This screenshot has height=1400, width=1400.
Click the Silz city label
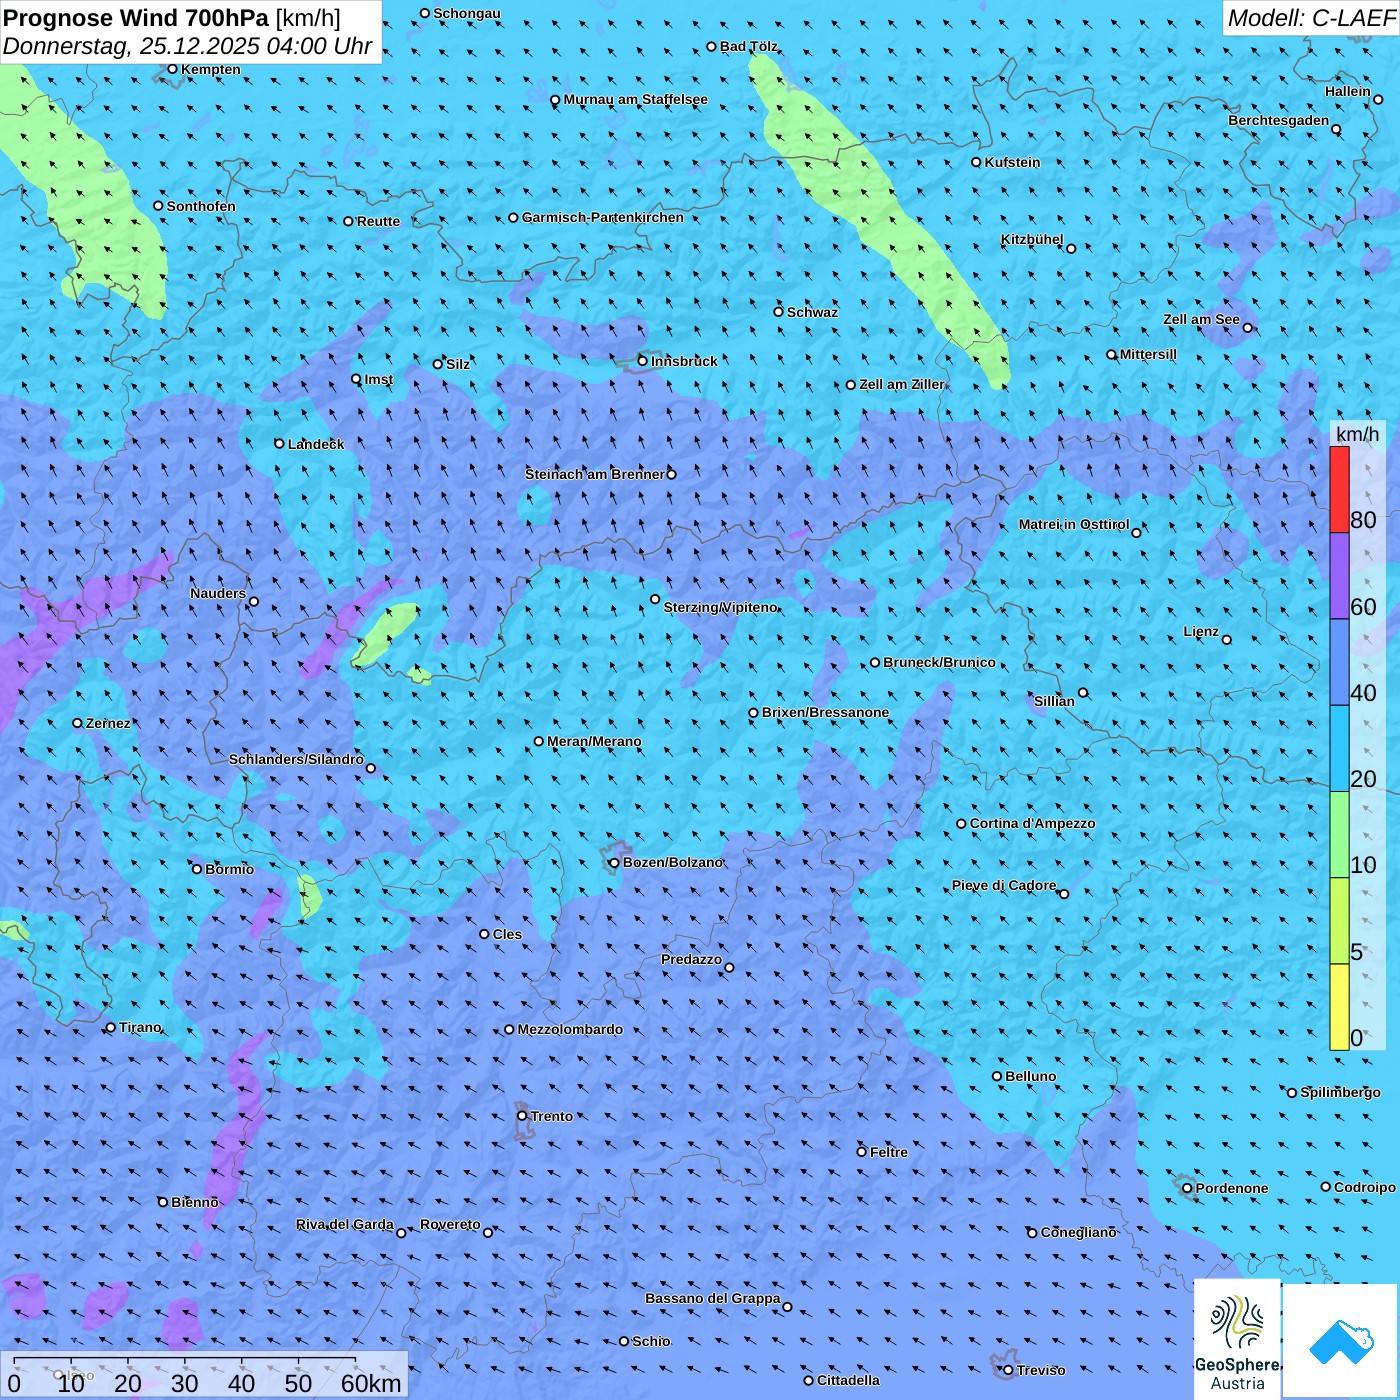click(458, 364)
